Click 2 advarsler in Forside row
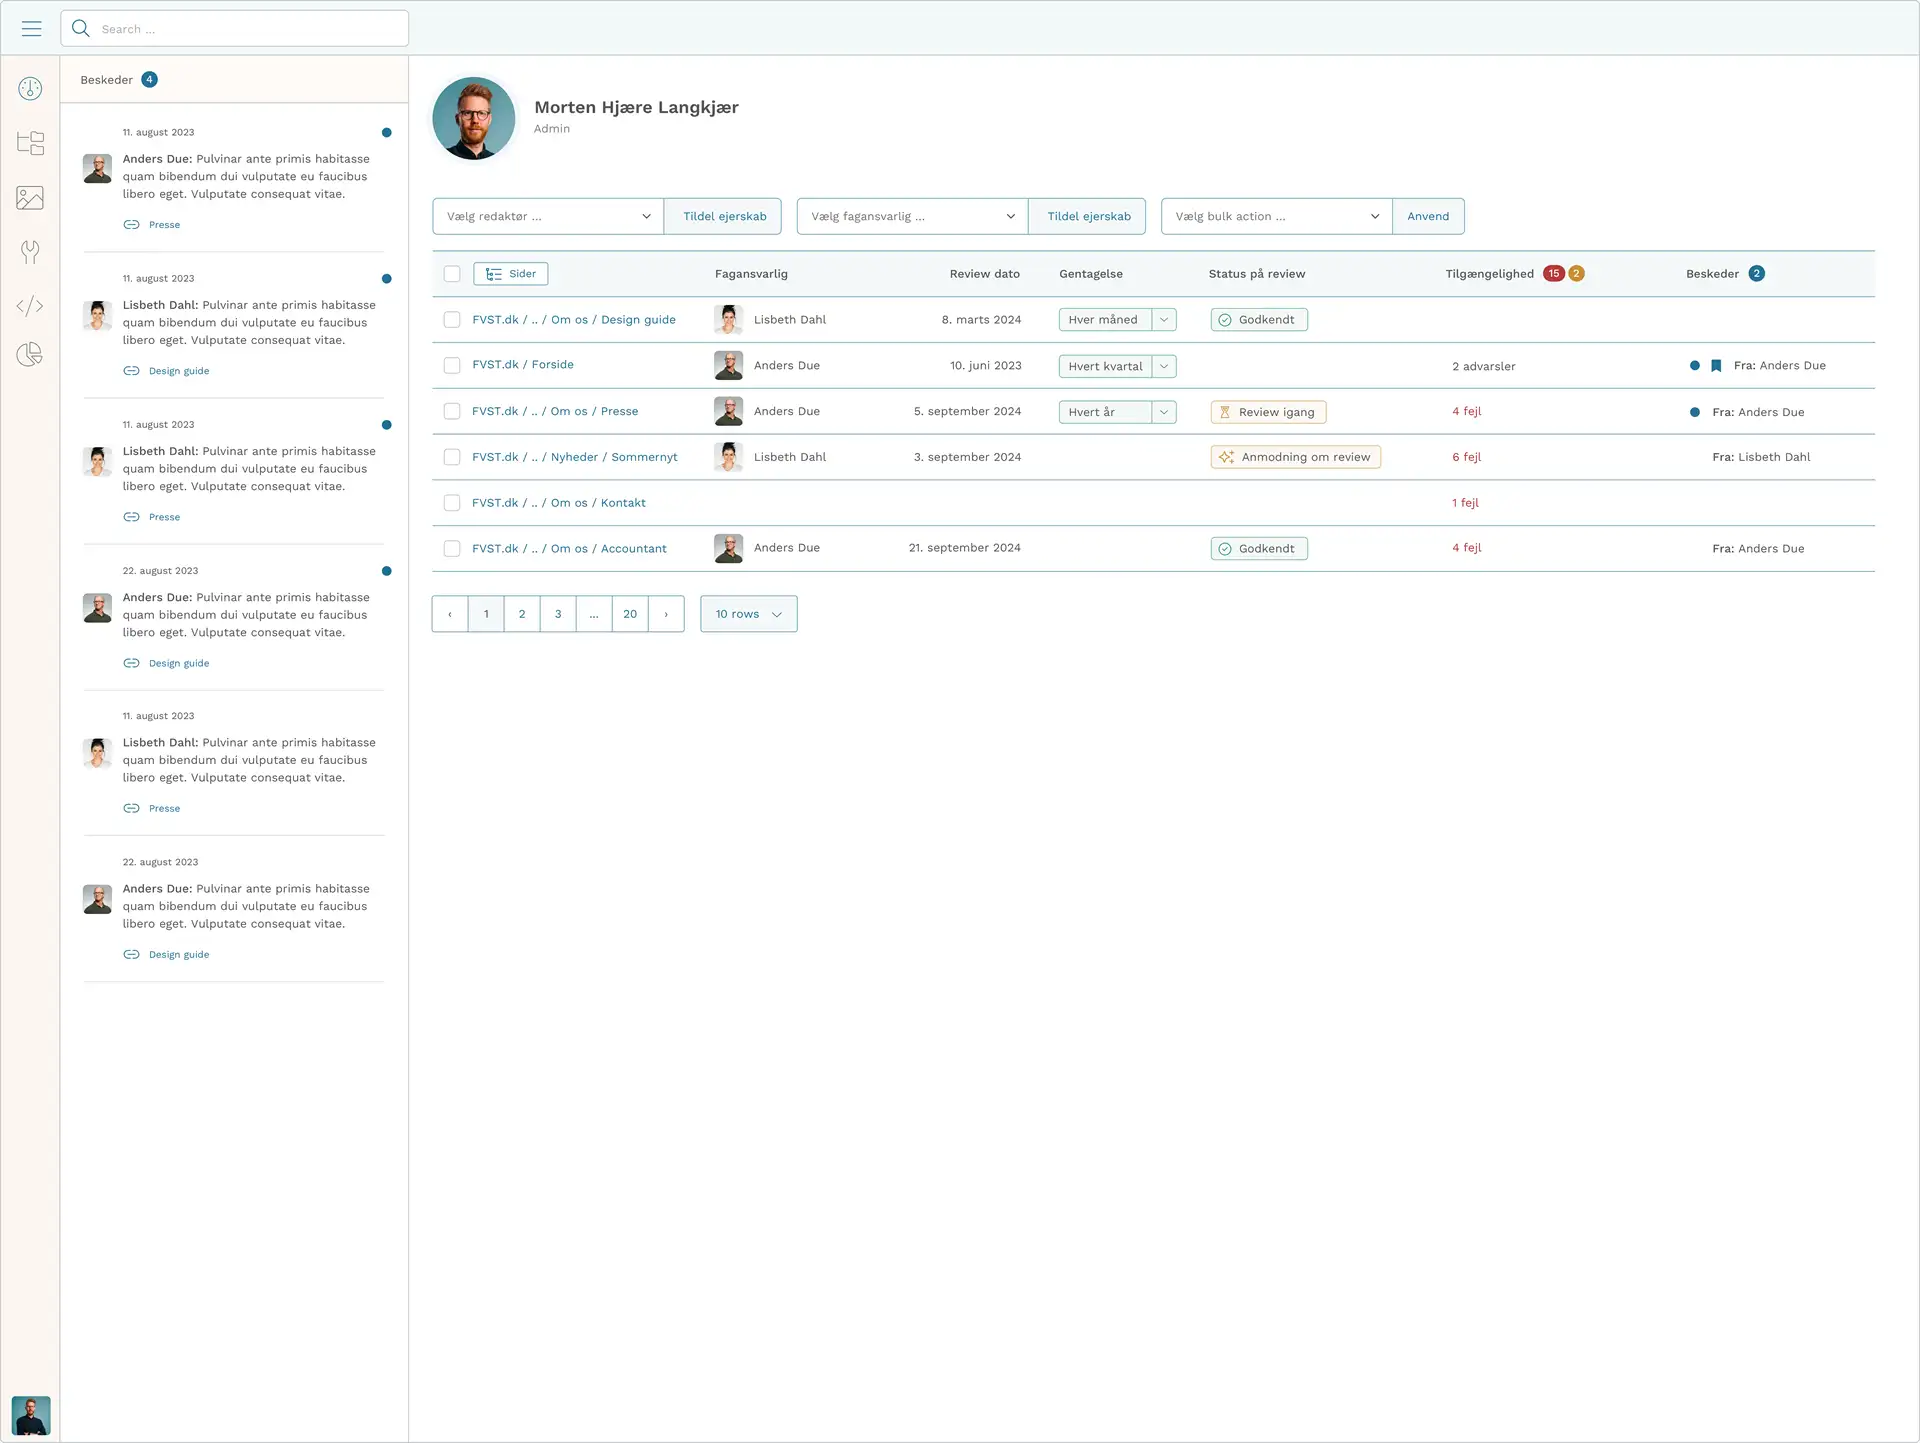This screenshot has height=1443, width=1920. click(x=1484, y=366)
